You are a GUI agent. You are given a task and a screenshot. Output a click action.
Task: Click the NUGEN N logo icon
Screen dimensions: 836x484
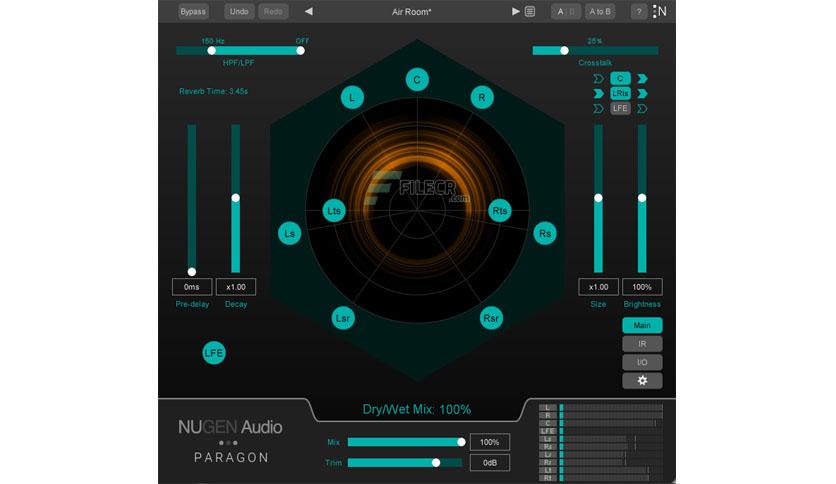660,11
